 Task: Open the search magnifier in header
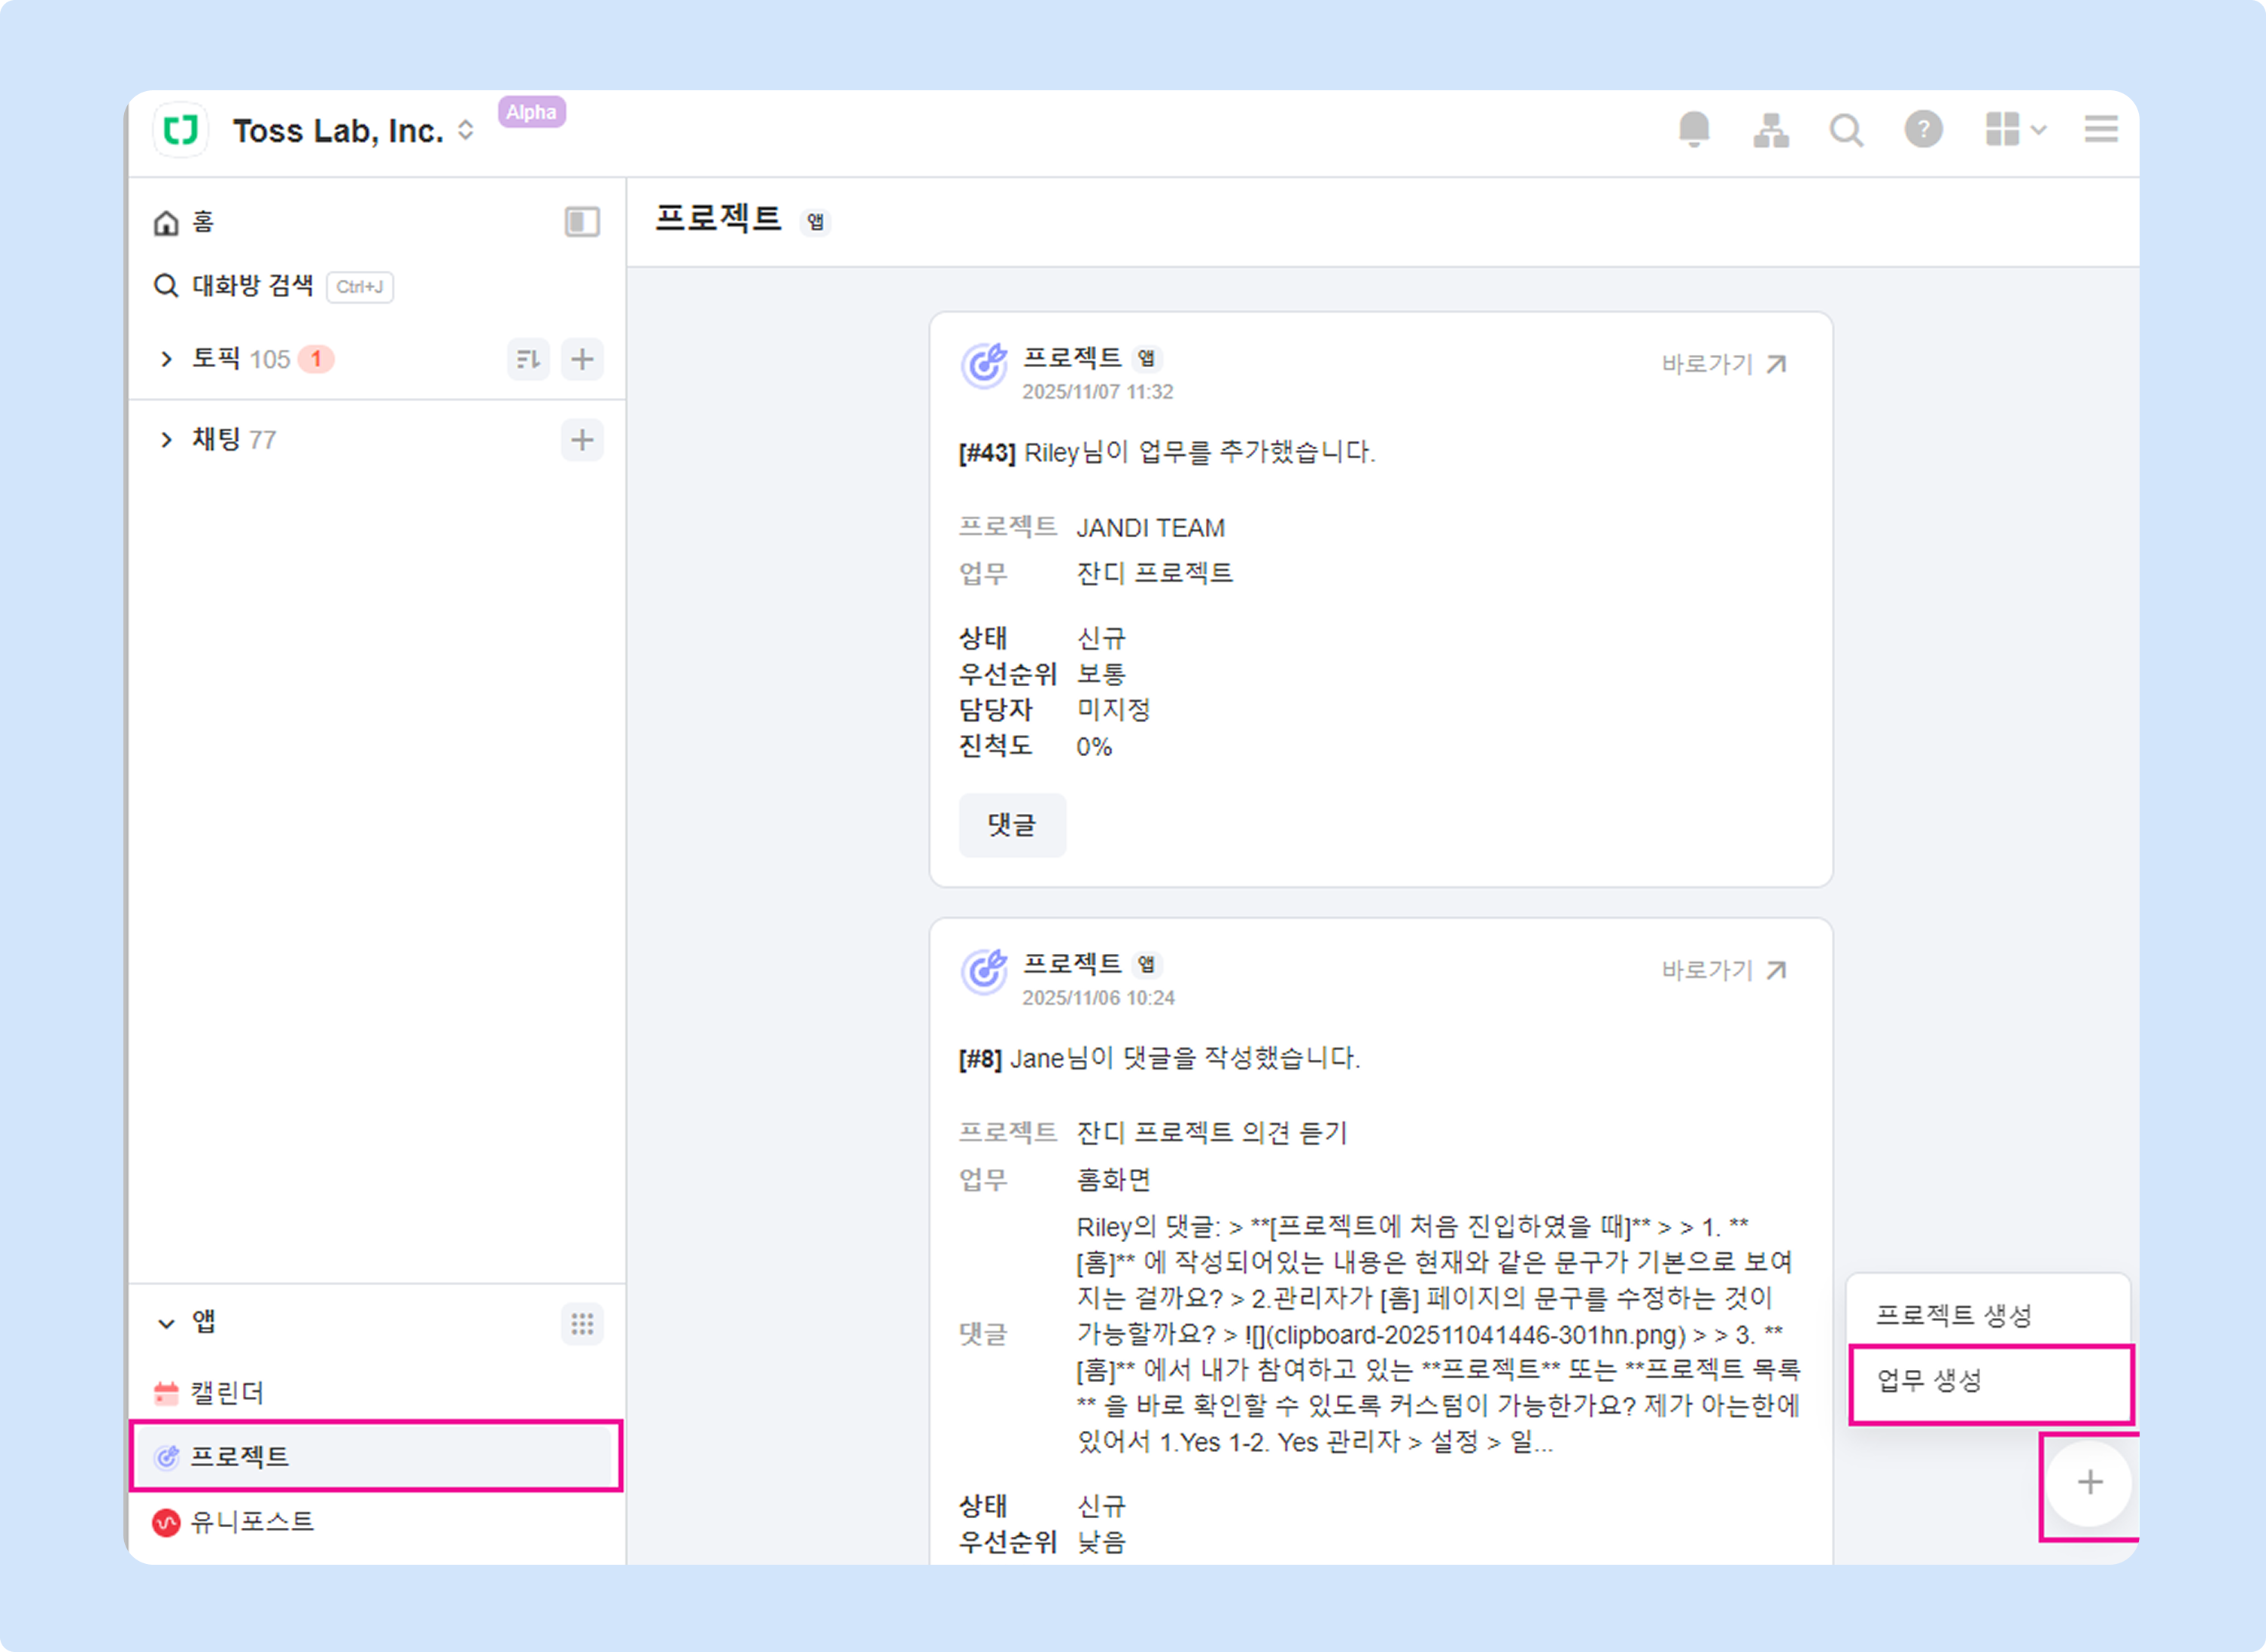(x=1846, y=130)
